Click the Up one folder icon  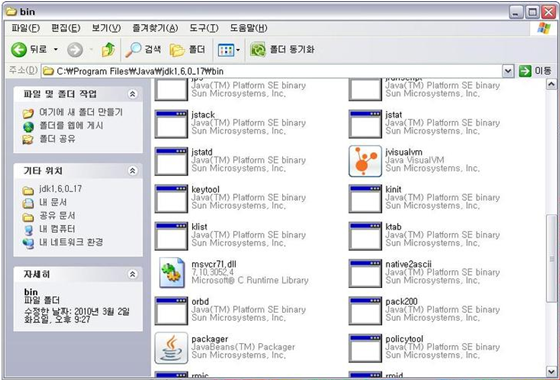[108, 50]
